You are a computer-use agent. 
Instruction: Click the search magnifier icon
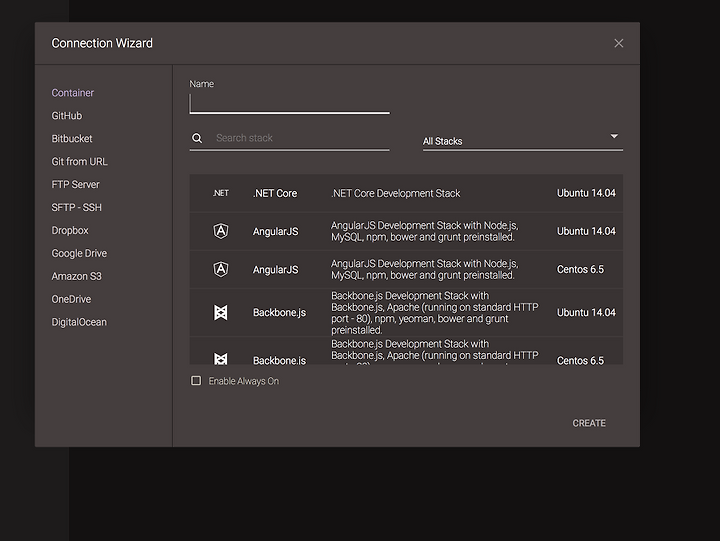coord(197,138)
